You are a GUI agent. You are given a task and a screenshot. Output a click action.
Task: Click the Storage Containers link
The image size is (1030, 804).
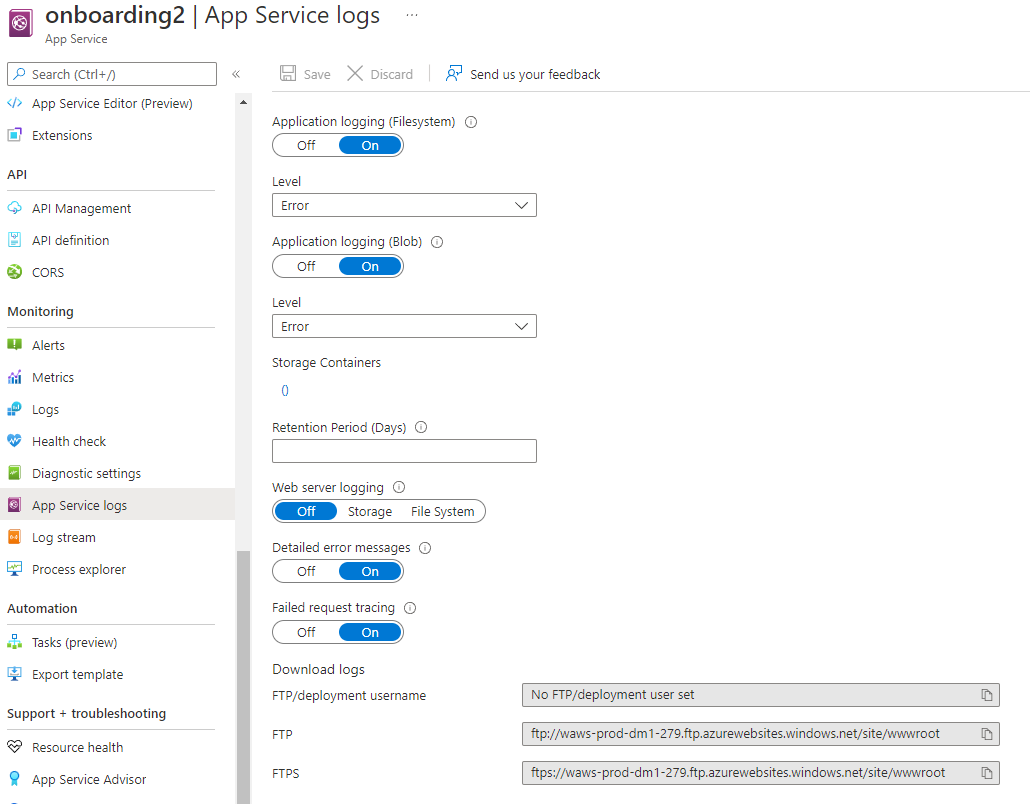[x=284, y=390]
